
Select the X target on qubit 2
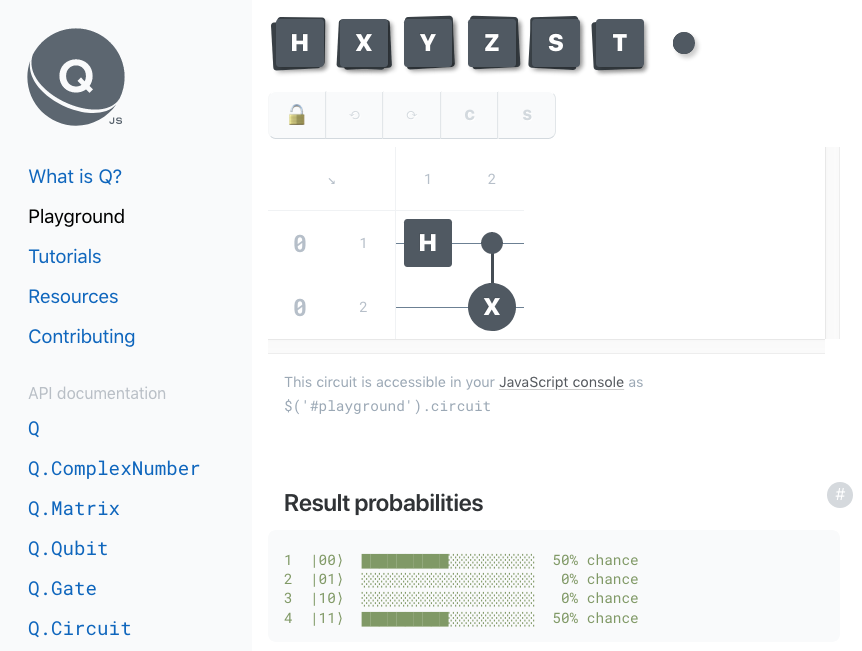[492, 307]
